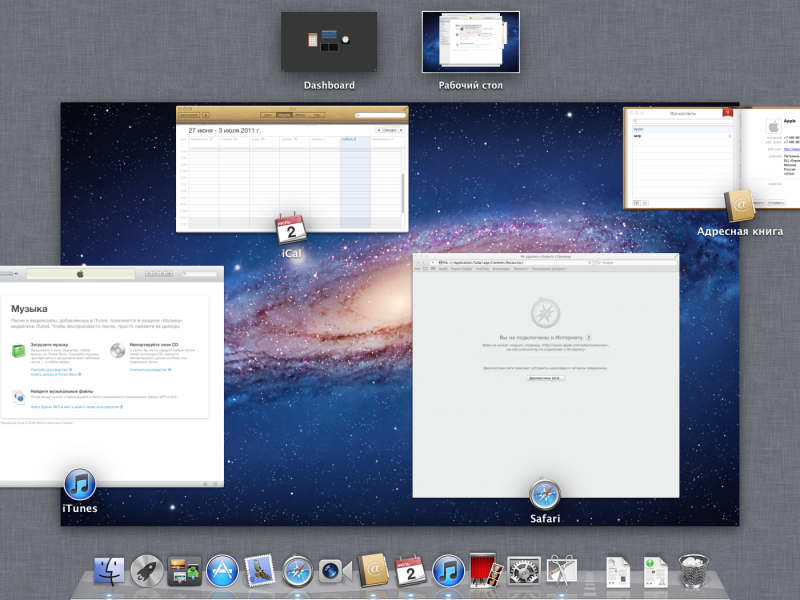Open the Trash in the Dock

(693, 571)
